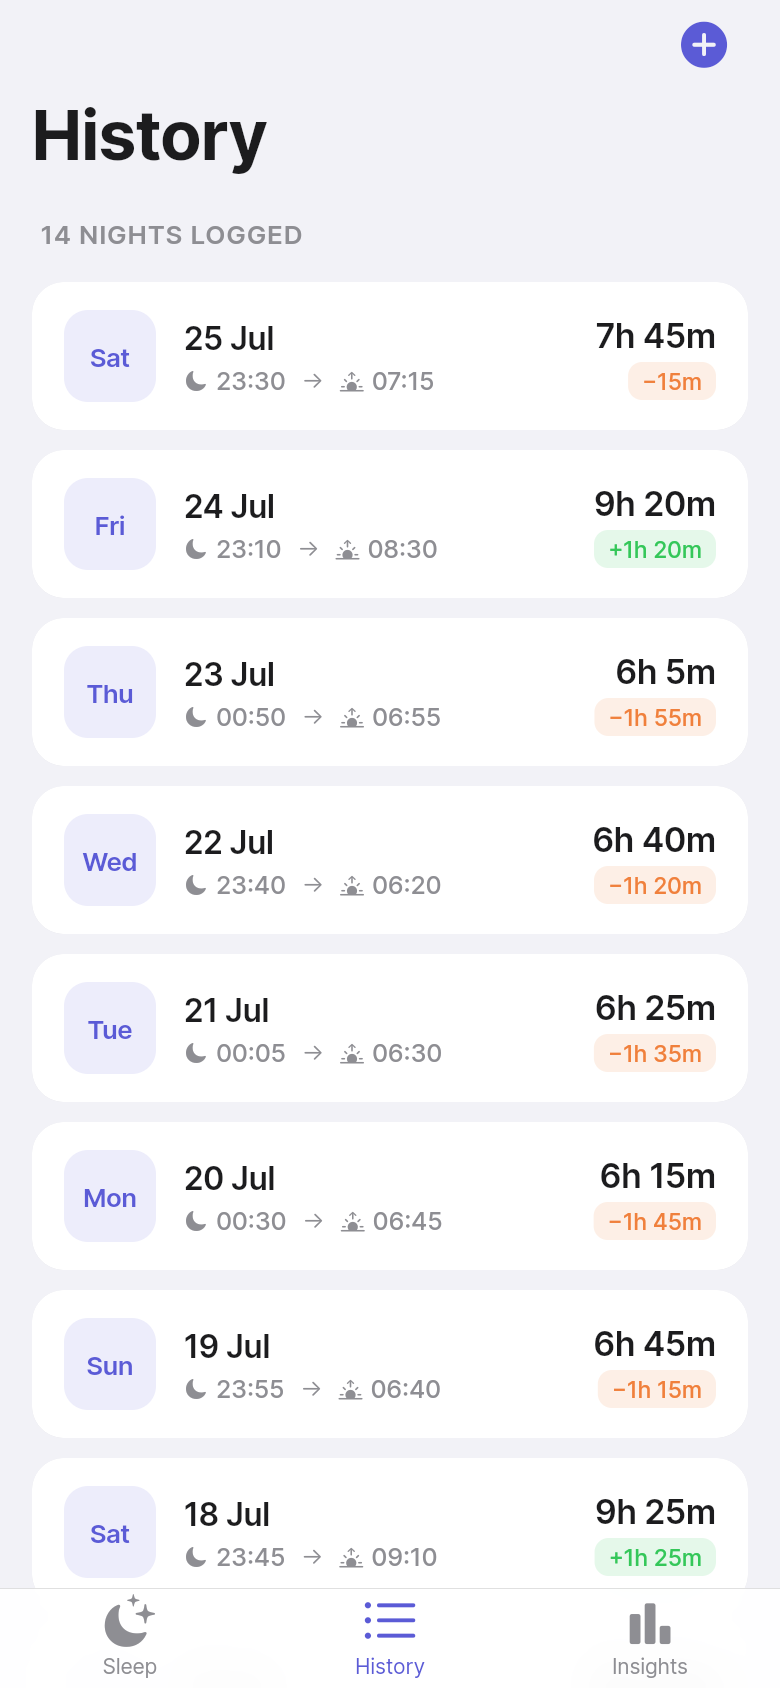Click the 14 Nights Logged header
Screen dimensions: 780x1688
171,235
